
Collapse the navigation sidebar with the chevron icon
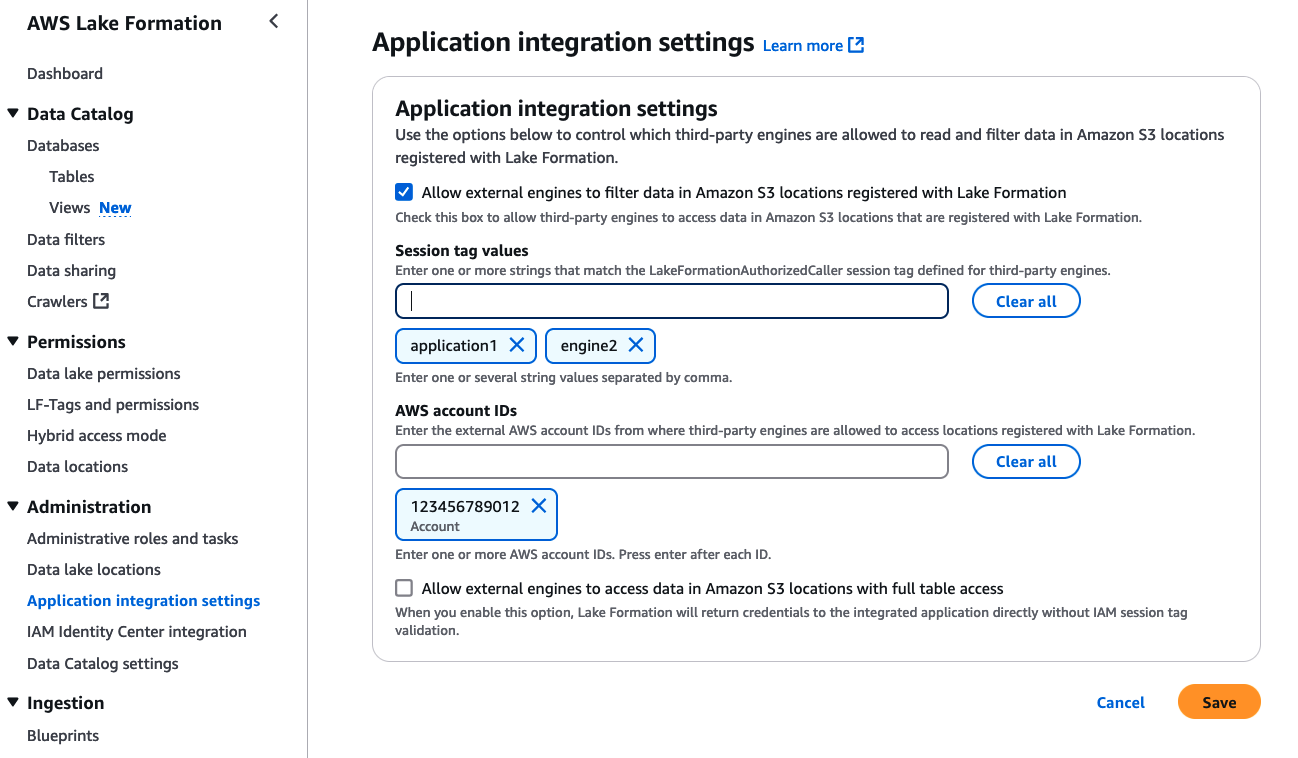click(x=273, y=20)
